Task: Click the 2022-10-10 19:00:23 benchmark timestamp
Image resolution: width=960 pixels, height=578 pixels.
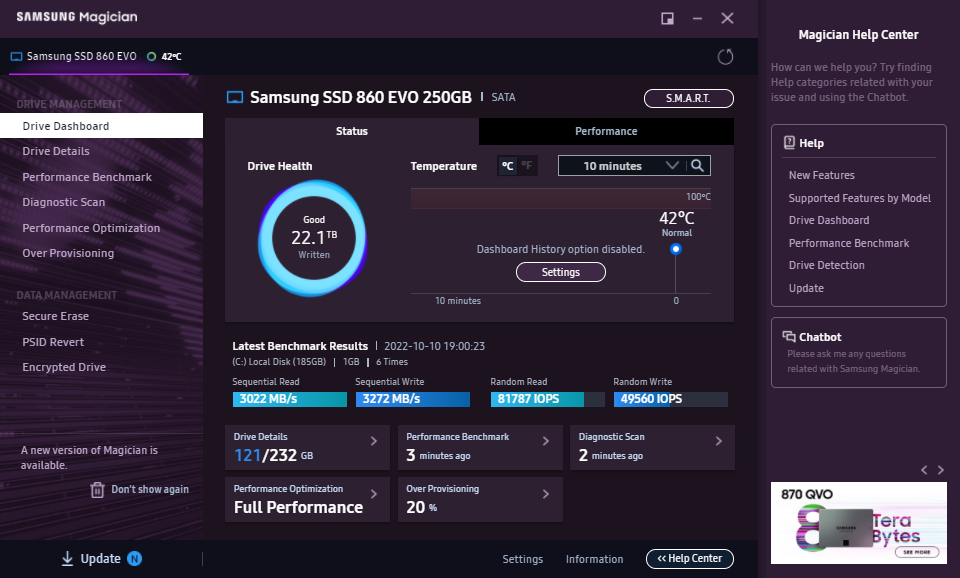Action: pos(435,346)
